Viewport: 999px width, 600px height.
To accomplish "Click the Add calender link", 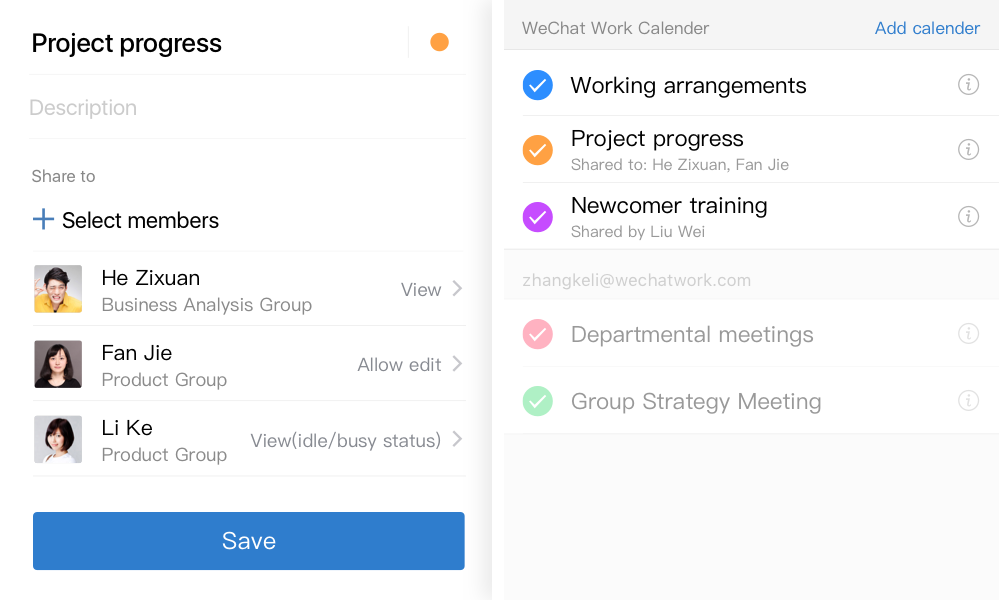I will pos(927,28).
